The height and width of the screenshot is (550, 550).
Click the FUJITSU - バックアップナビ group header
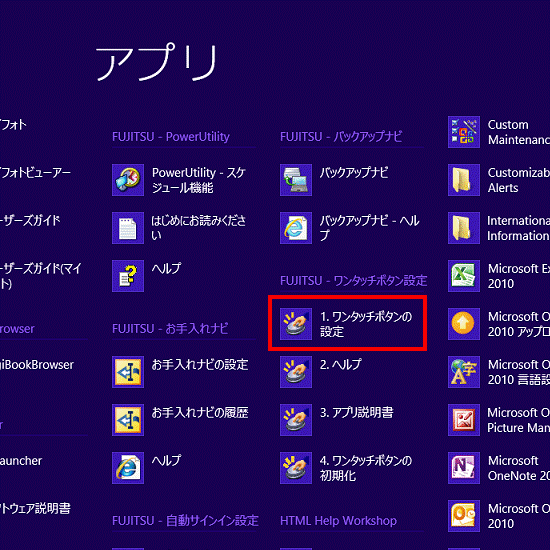pos(341,136)
